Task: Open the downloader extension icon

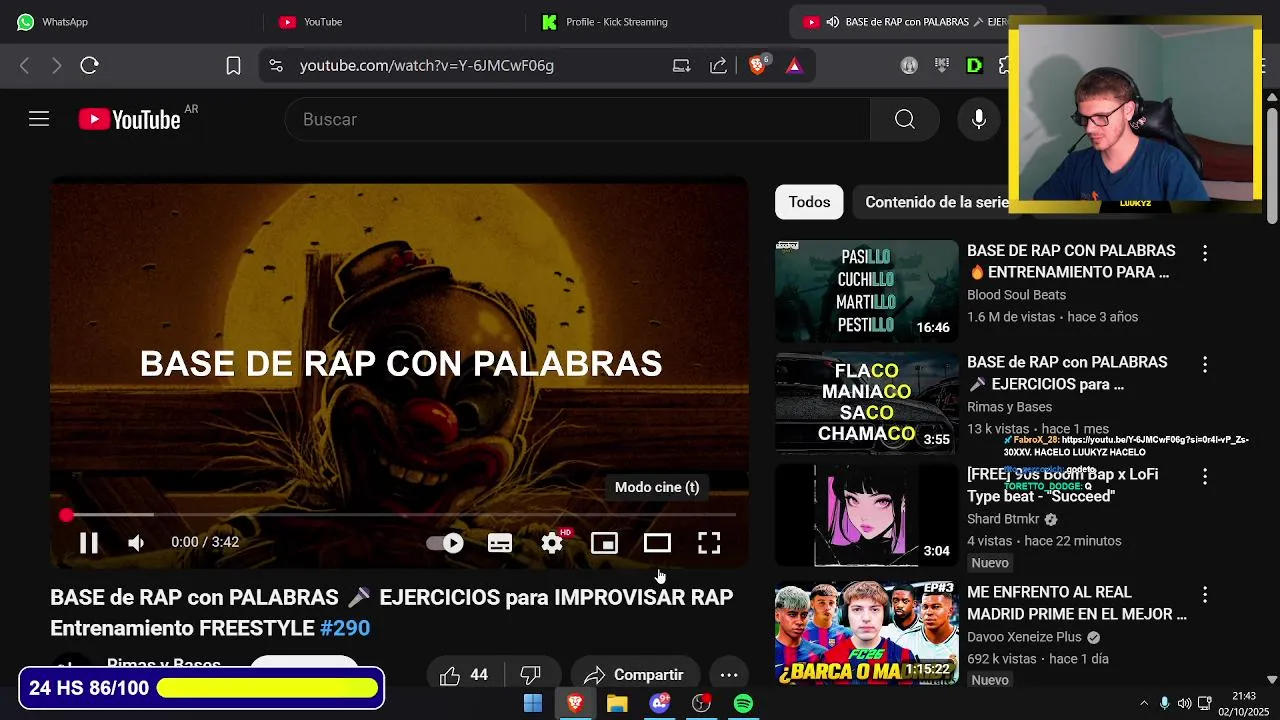Action: (x=942, y=65)
